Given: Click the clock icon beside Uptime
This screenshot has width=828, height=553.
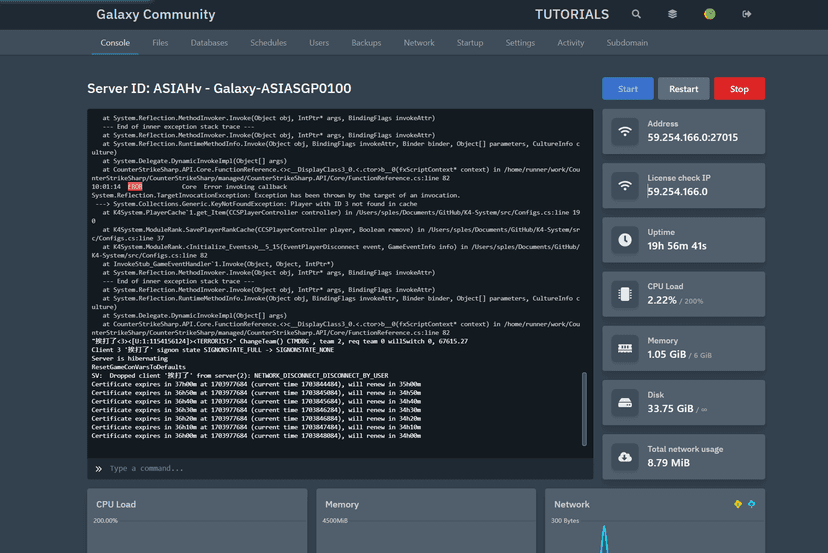Looking at the screenshot, I should (625, 240).
